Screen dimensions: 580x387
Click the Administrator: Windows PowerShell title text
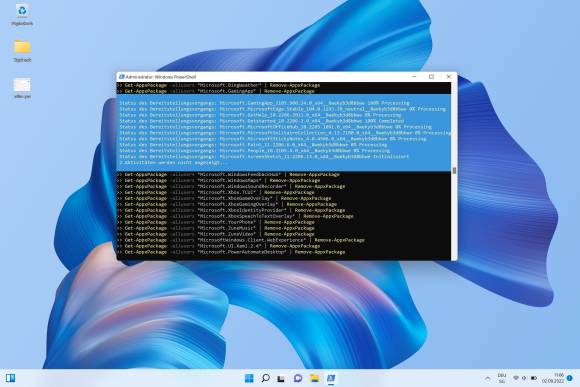(161, 77)
